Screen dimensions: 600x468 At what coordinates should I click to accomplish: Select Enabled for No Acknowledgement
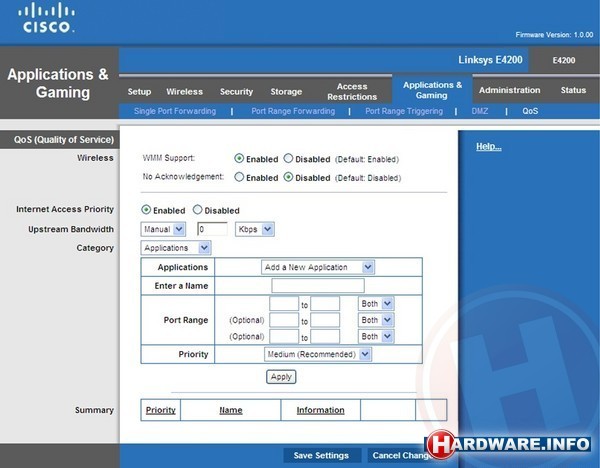(x=239, y=177)
